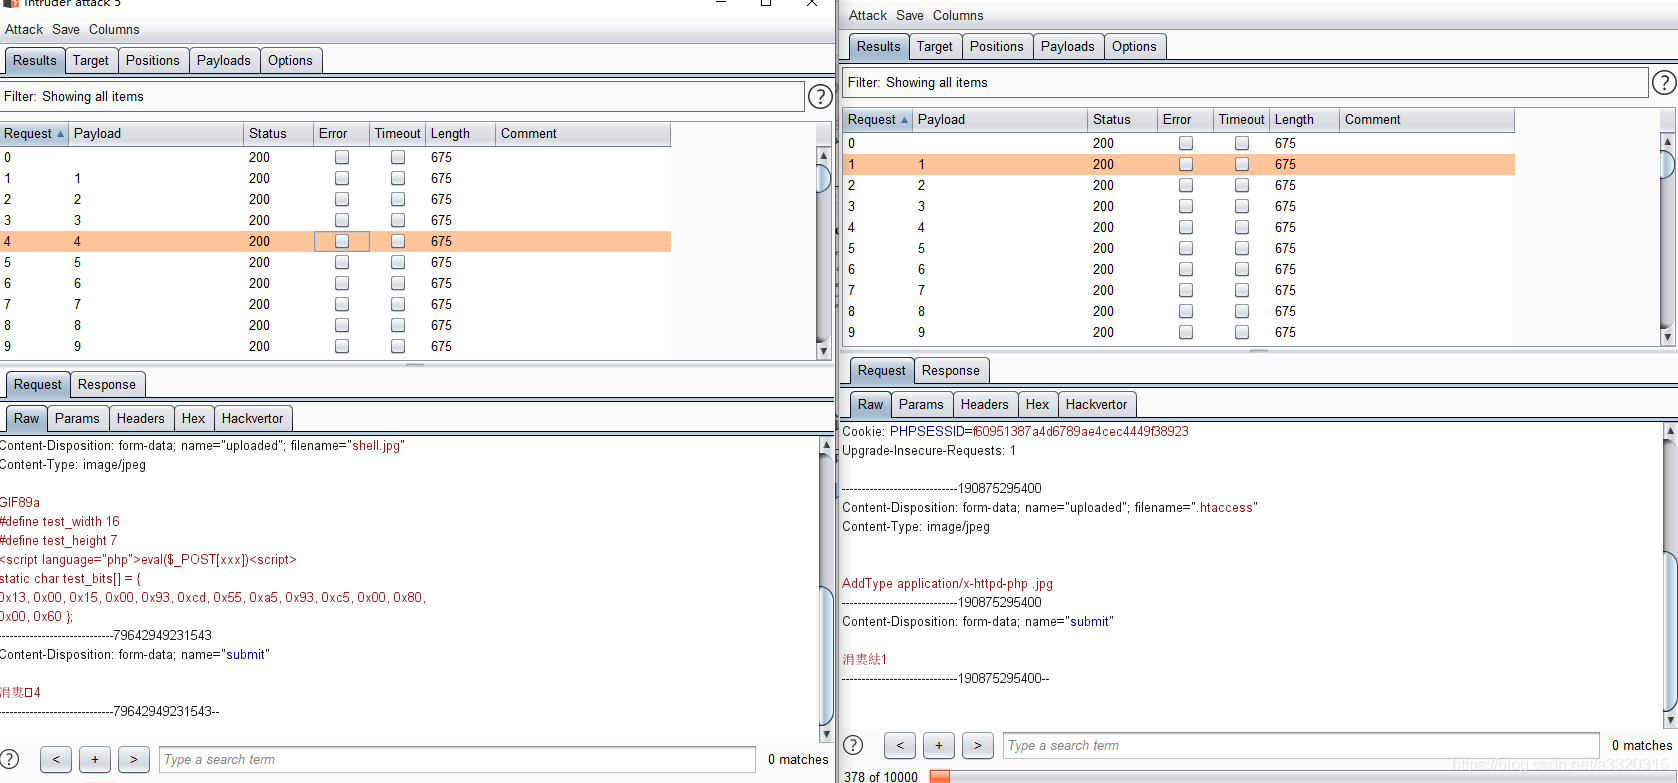Screen dimensions: 1678x783
Task: Click search help icon in right window
Action: [853, 745]
